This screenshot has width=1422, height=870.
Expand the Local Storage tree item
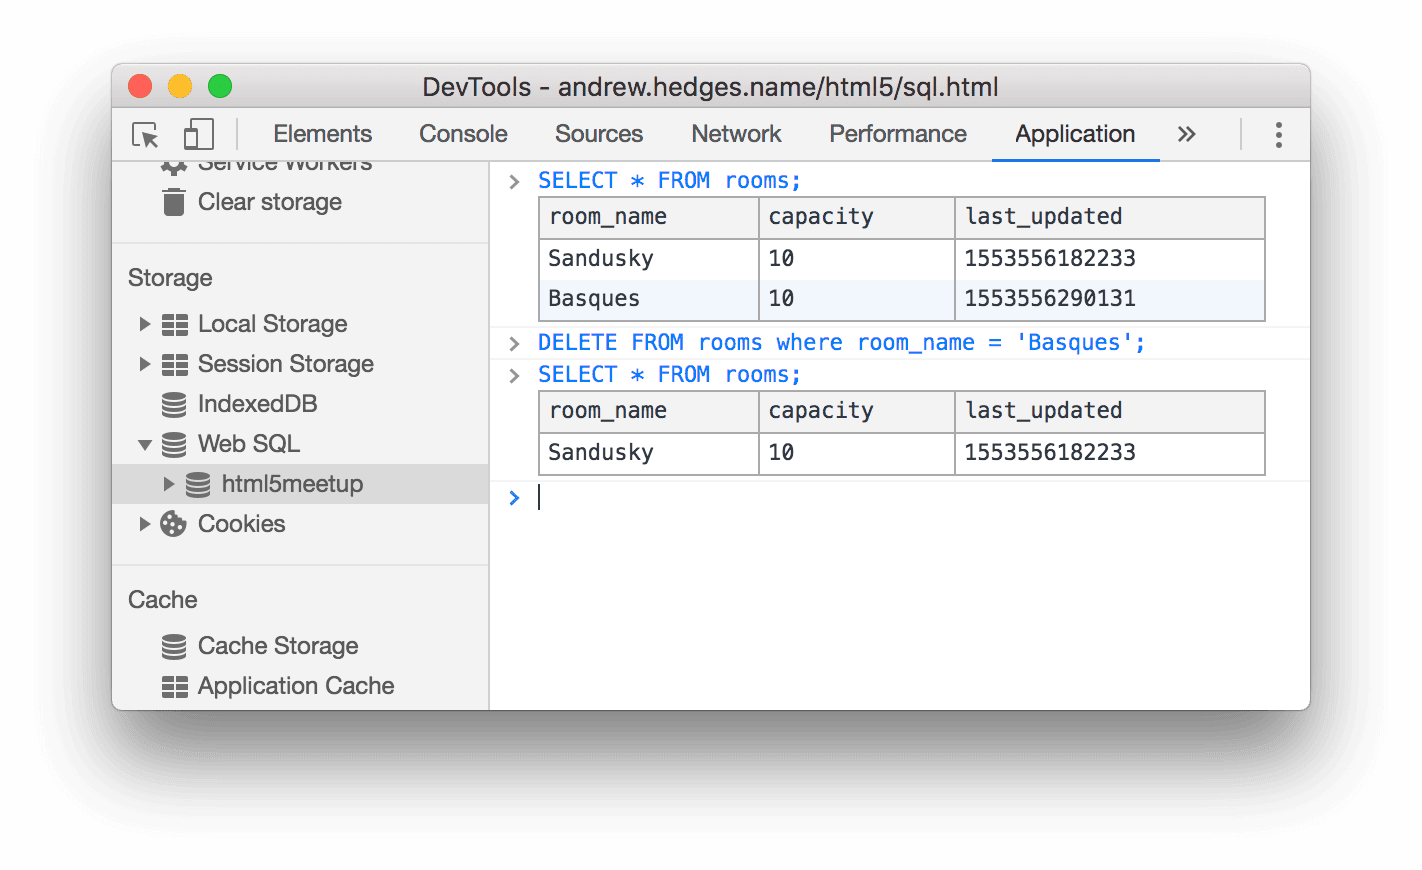coord(144,324)
